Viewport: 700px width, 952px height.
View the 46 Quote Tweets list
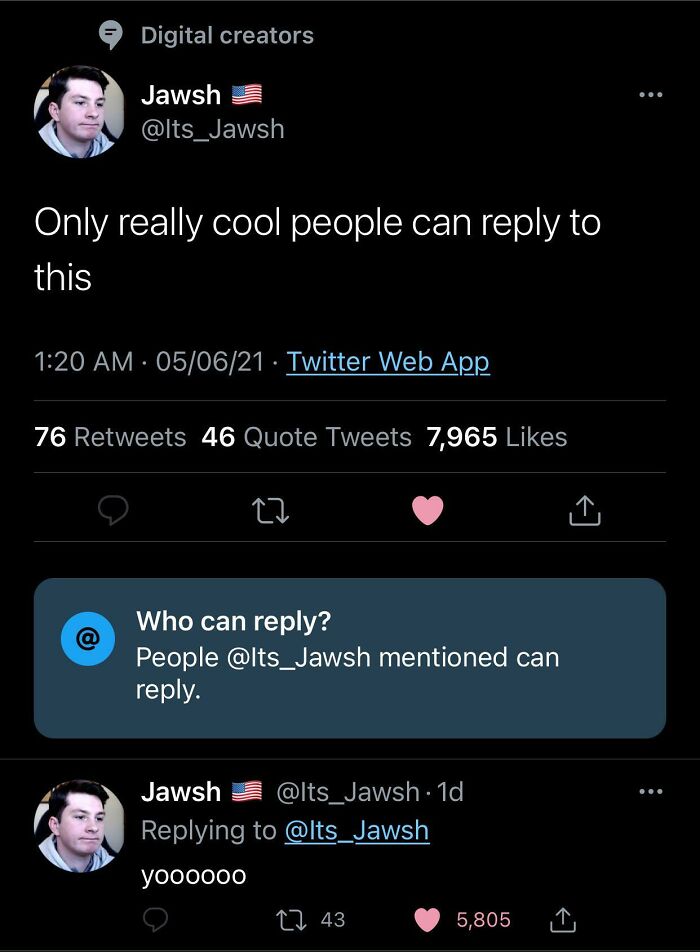click(300, 436)
